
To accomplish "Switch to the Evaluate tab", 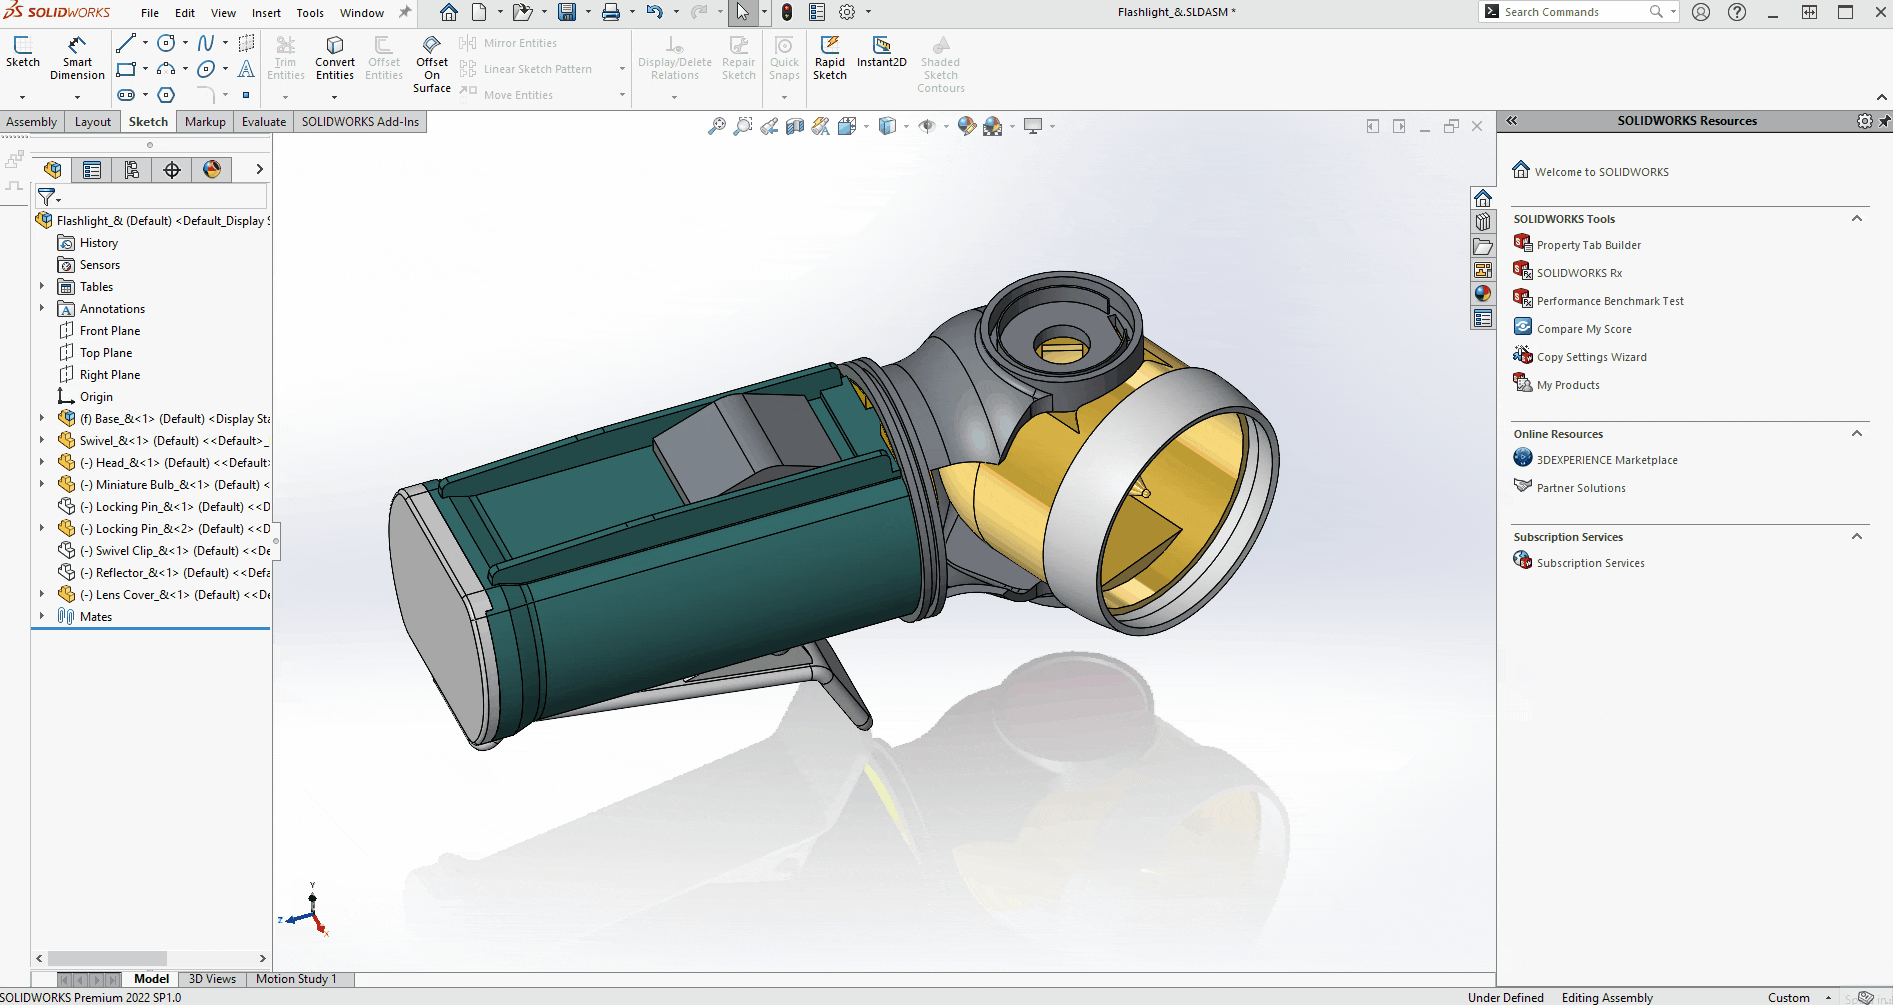I will (x=264, y=122).
